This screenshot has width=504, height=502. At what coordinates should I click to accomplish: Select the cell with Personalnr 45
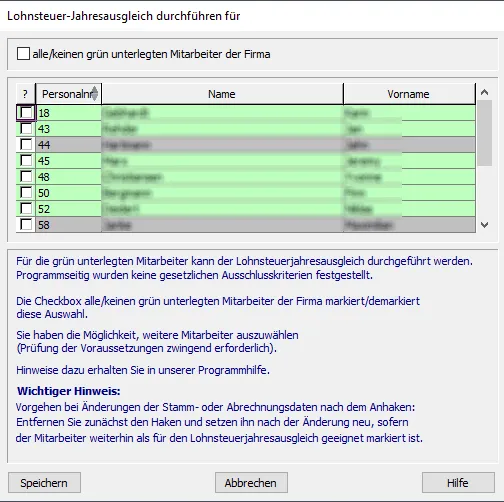point(68,161)
